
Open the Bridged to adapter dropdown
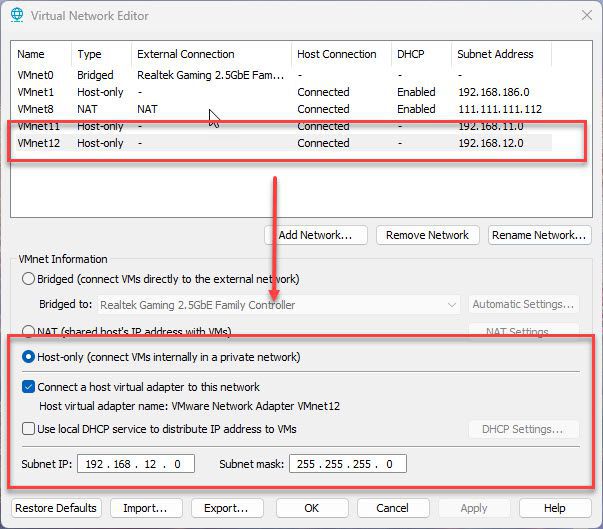pos(279,305)
